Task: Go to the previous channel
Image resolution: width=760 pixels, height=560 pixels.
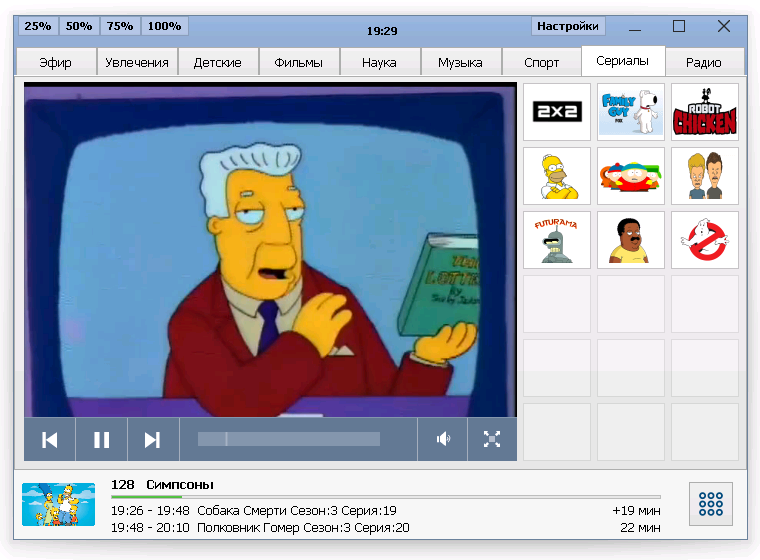Action: tap(50, 440)
